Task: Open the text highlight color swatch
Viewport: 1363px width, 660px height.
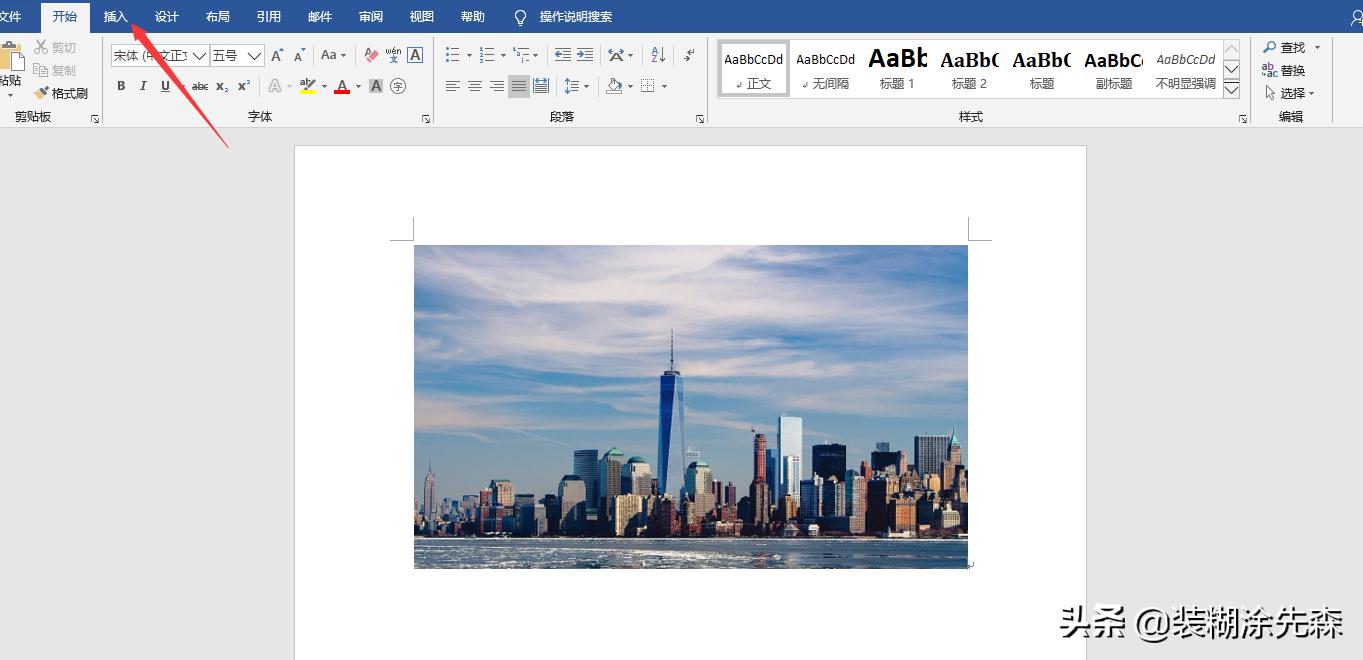Action: pos(308,86)
